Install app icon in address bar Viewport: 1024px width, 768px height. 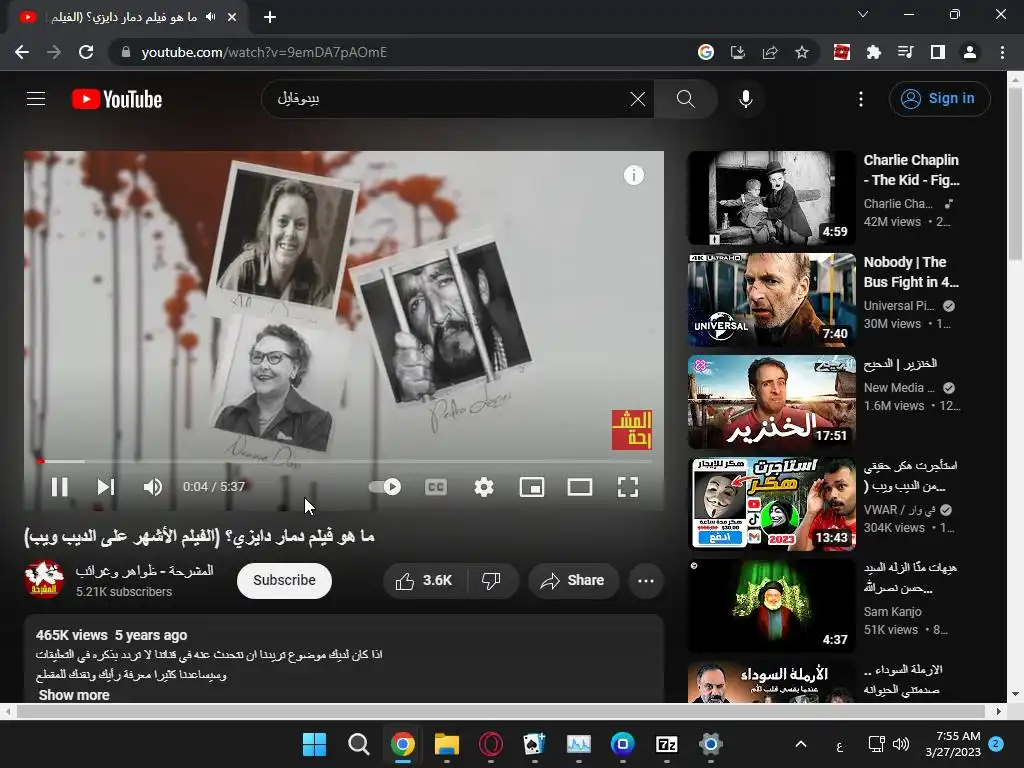coord(737,52)
